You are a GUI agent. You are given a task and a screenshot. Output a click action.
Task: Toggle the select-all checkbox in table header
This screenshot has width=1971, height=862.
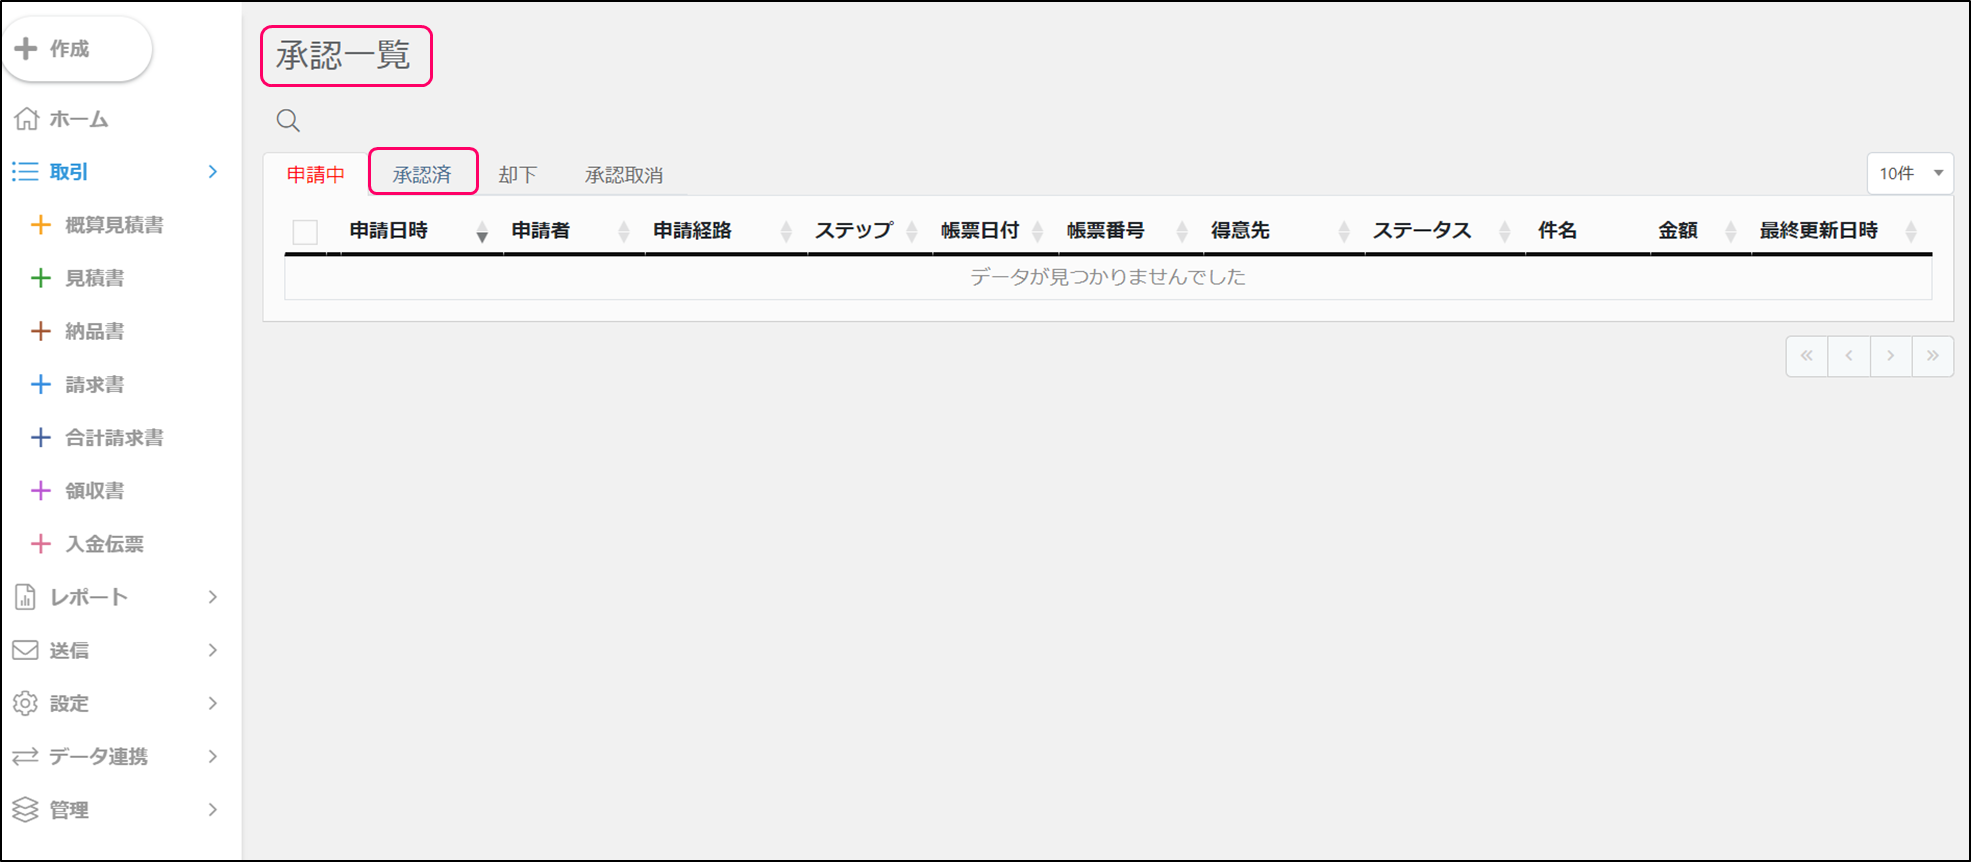pyautogui.click(x=305, y=232)
